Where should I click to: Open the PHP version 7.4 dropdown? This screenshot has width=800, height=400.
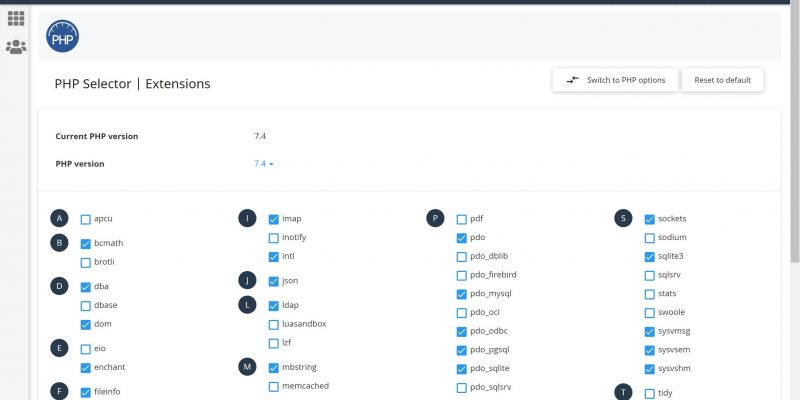coord(264,164)
